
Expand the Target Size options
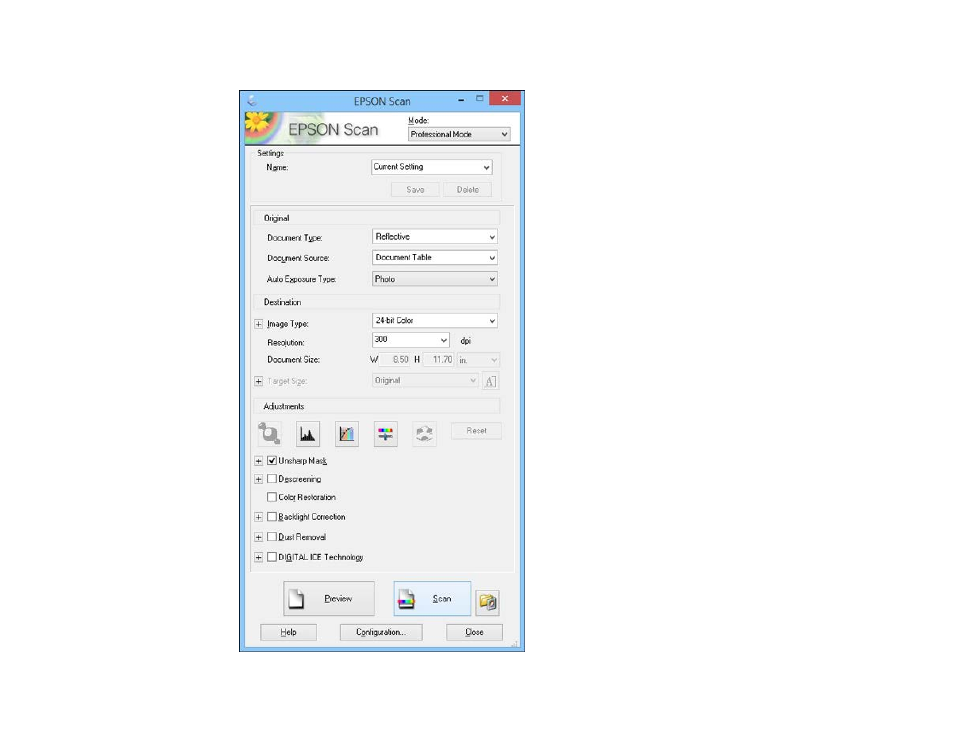pos(259,381)
